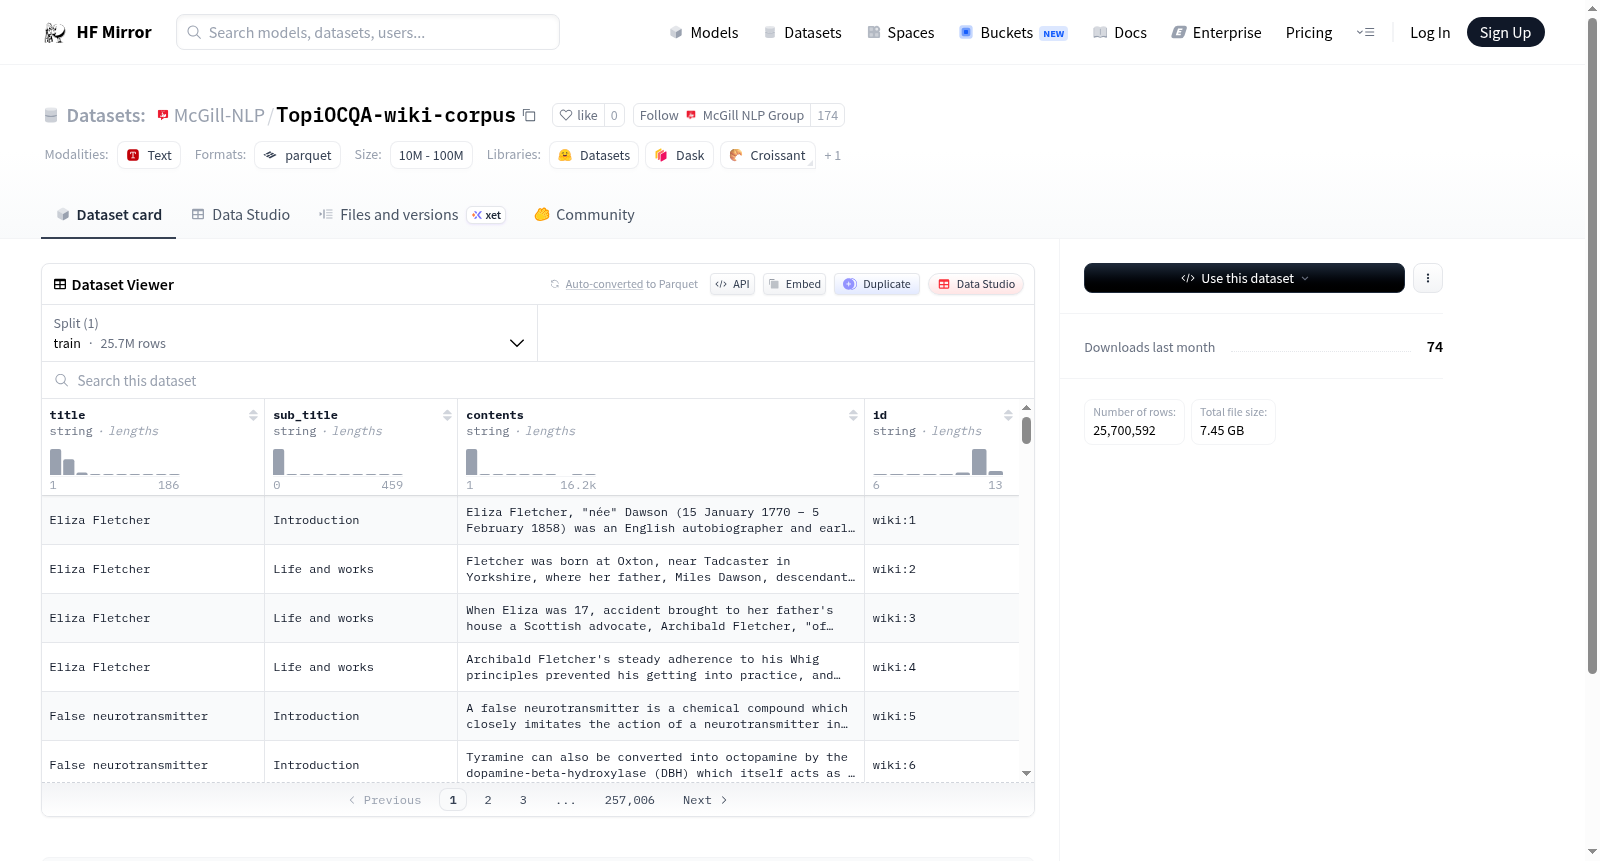Open Data Studio from viewer header button
The width and height of the screenshot is (1600, 861).
(x=976, y=284)
